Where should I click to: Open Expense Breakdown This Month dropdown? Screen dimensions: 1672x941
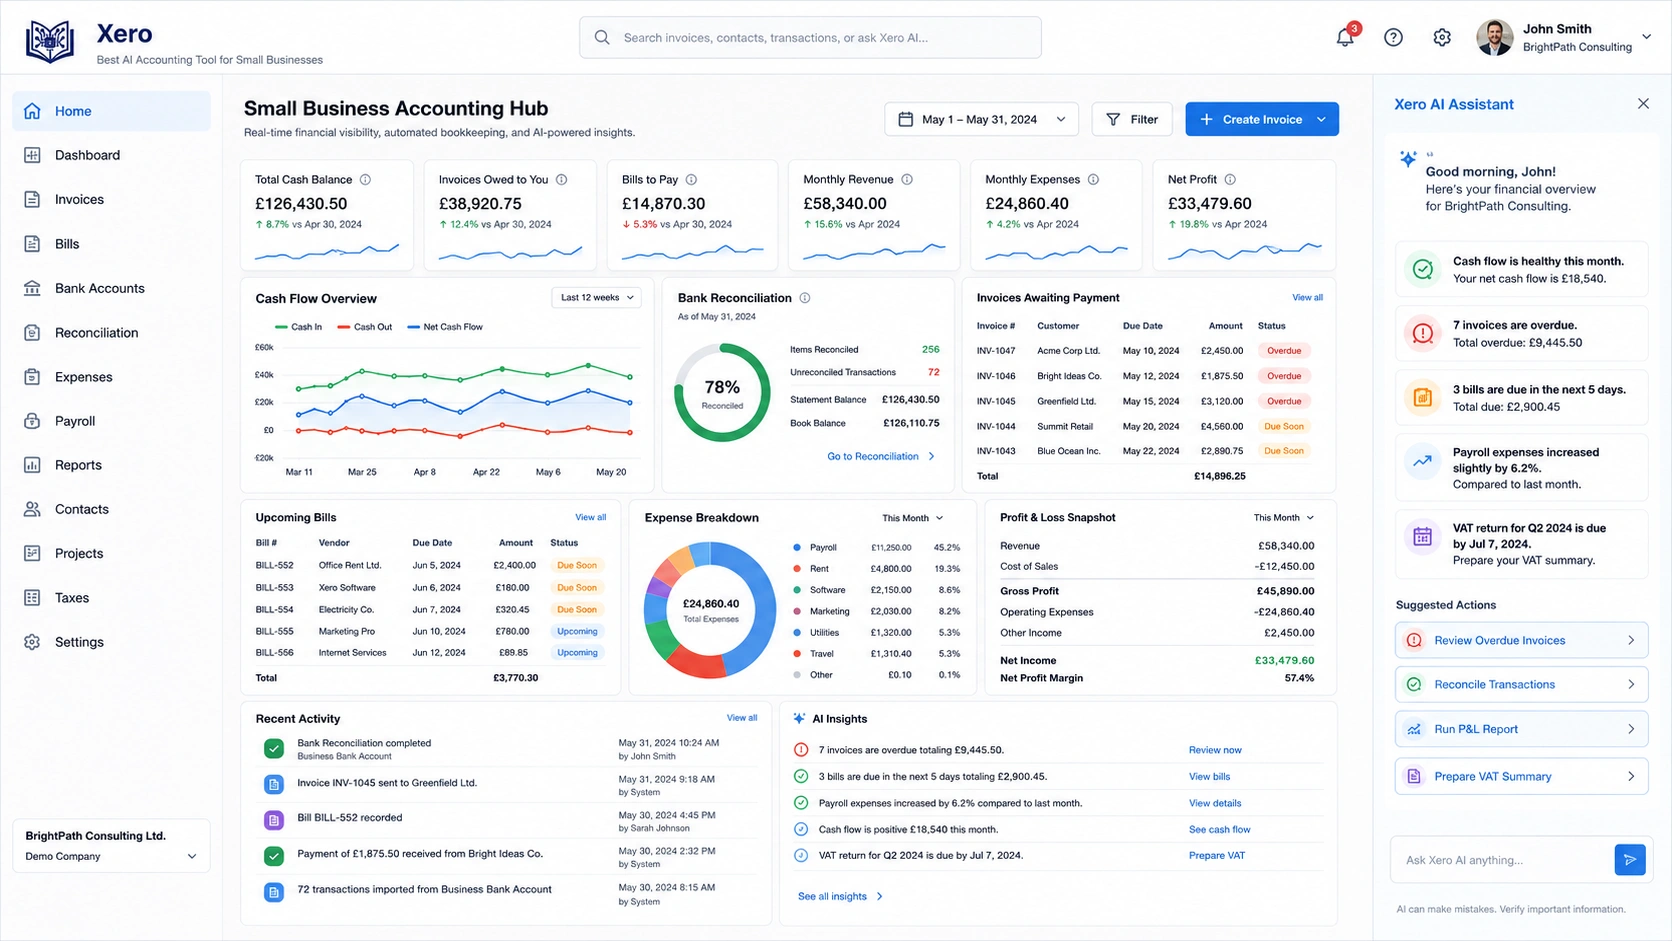[913, 518]
